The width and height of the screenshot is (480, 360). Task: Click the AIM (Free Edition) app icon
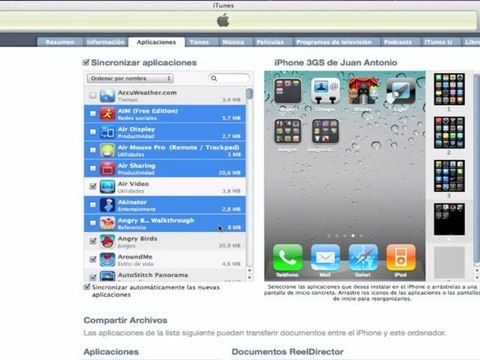(x=107, y=114)
